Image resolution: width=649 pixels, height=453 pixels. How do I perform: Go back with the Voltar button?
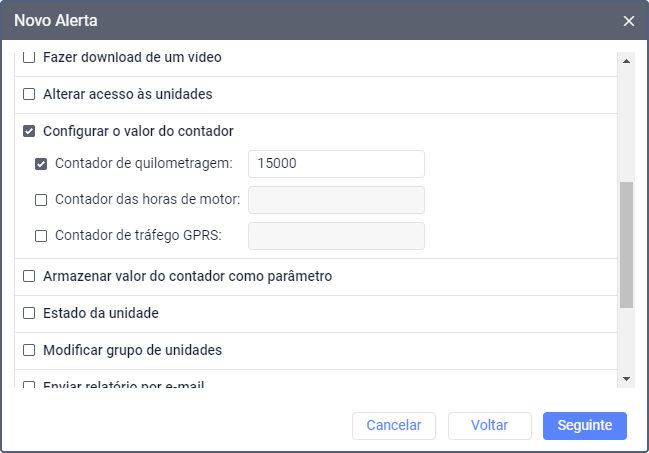tap(490, 426)
